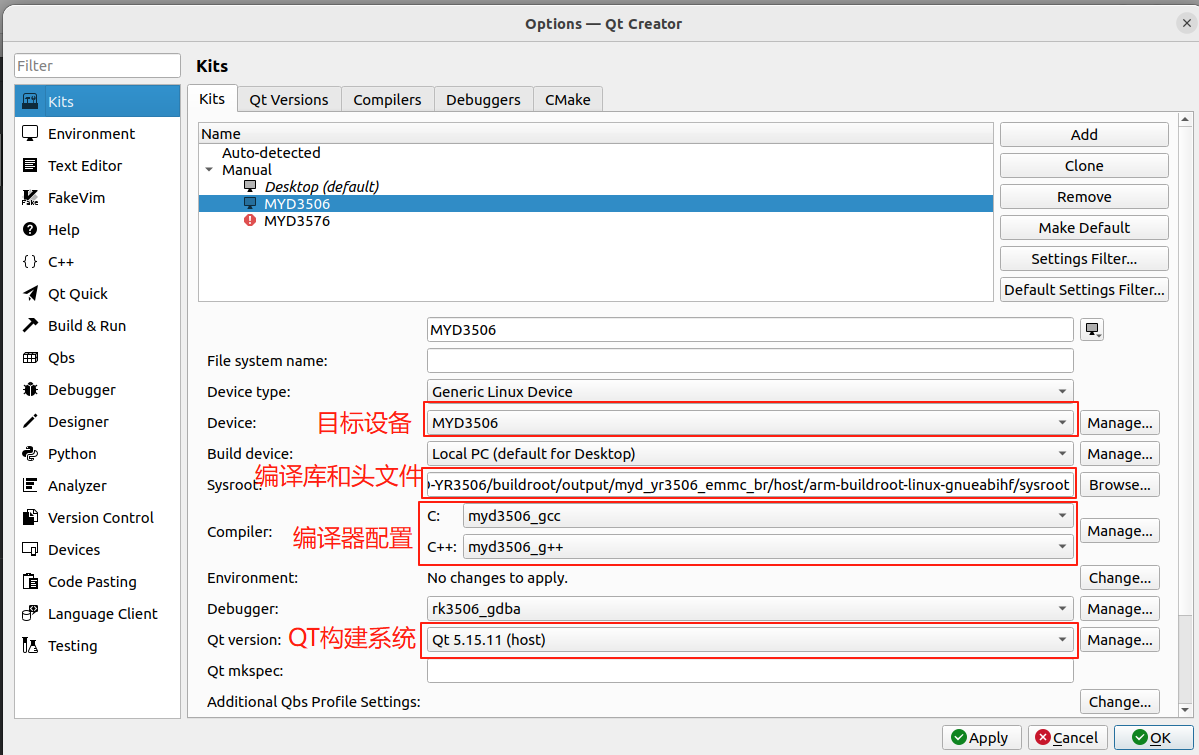Image resolution: width=1199 pixels, height=755 pixels.
Task: Click monitor icon of MYD3506 kit row
Action: (x=249, y=203)
